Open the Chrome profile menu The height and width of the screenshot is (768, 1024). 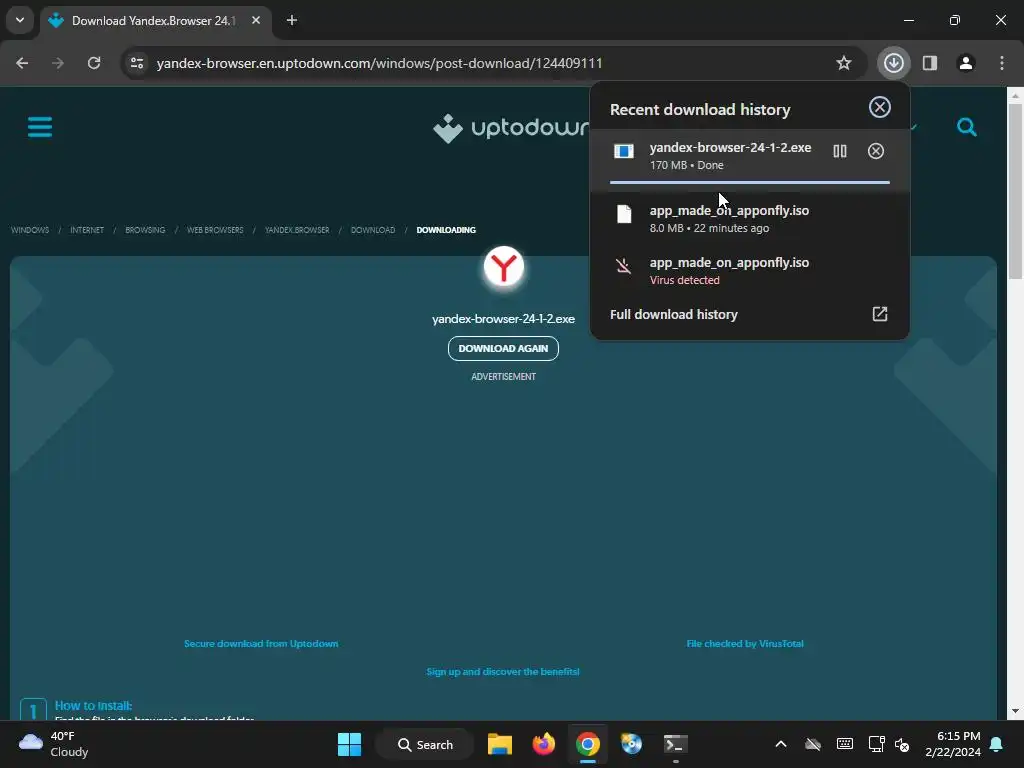pos(966,63)
